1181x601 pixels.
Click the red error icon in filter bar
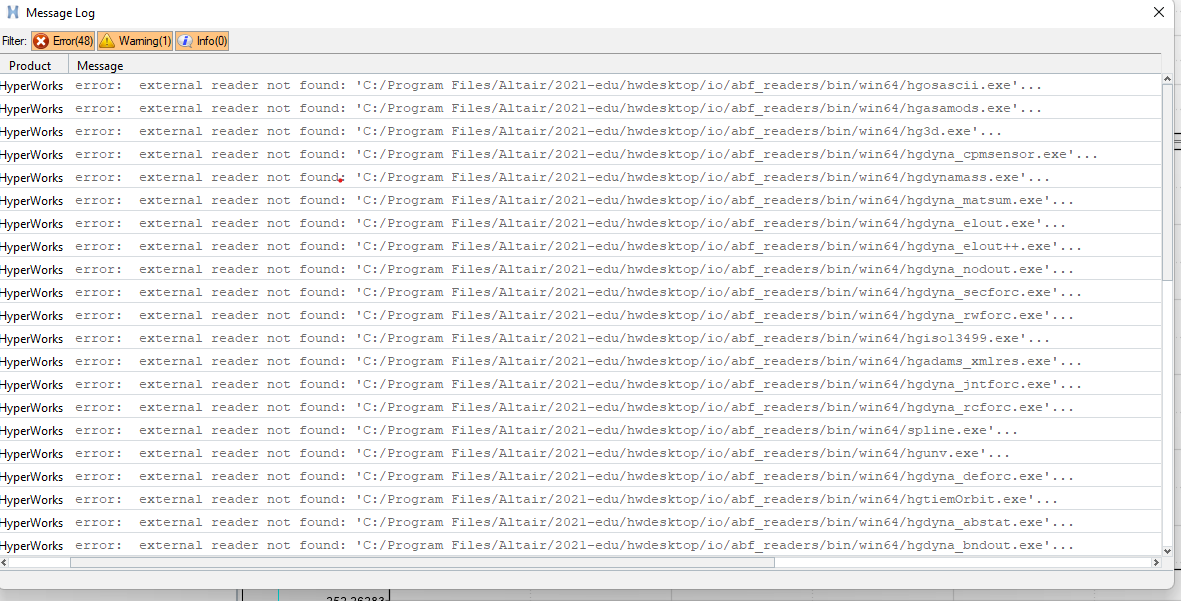click(x=42, y=41)
